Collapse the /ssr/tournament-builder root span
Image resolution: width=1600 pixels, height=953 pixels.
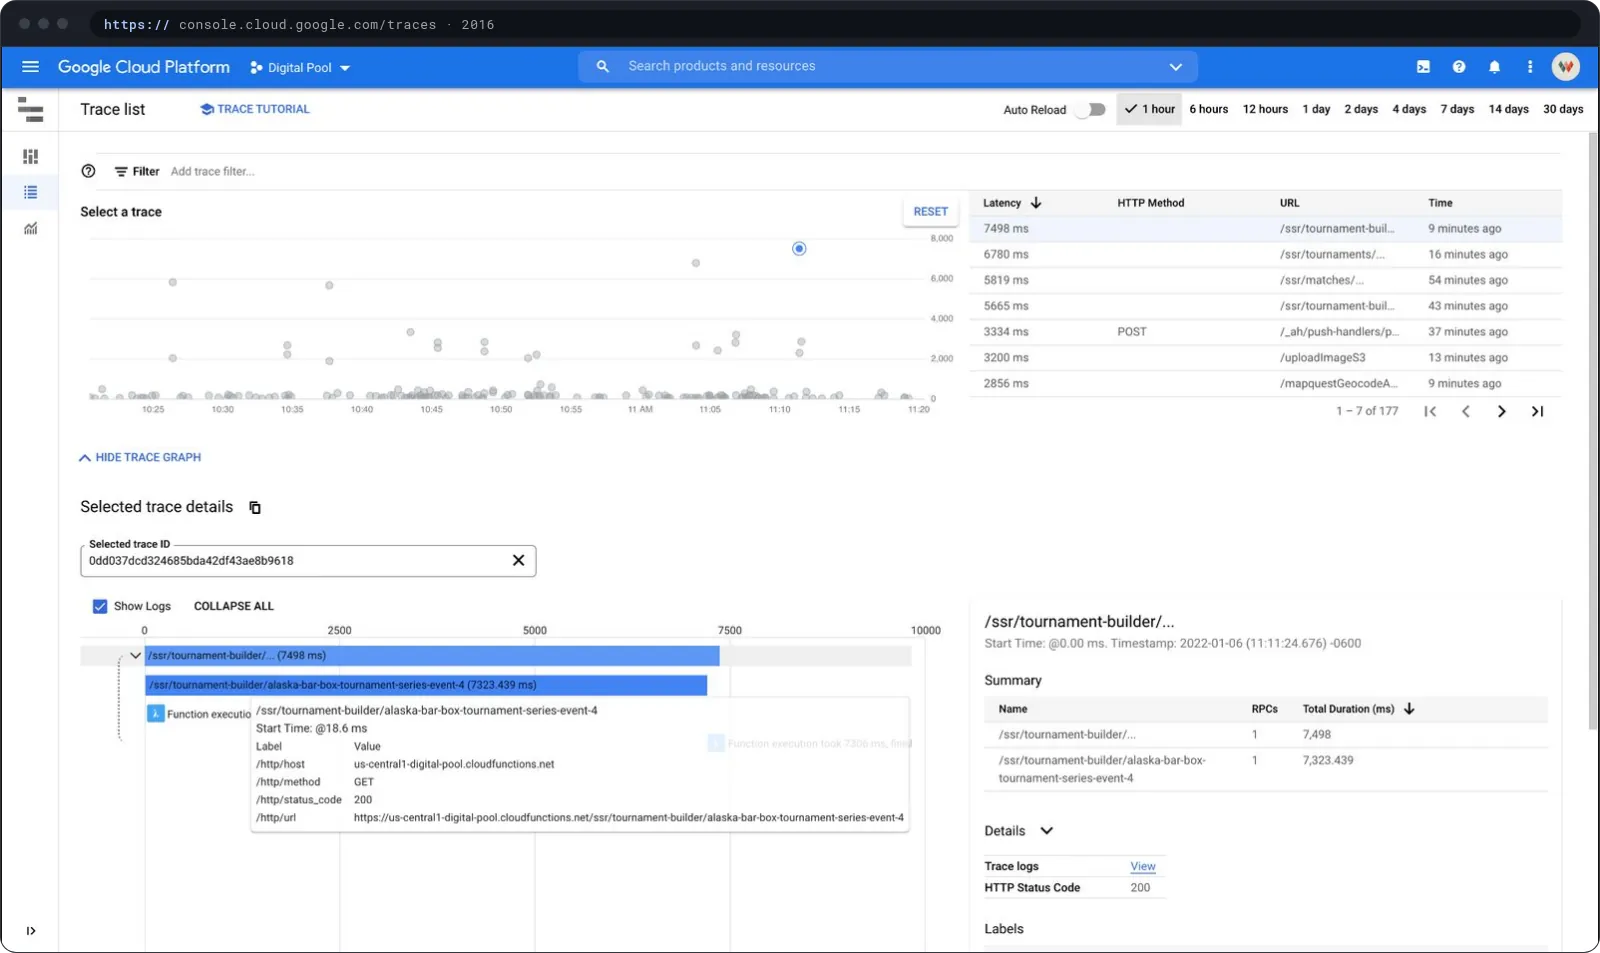point(135,656)
